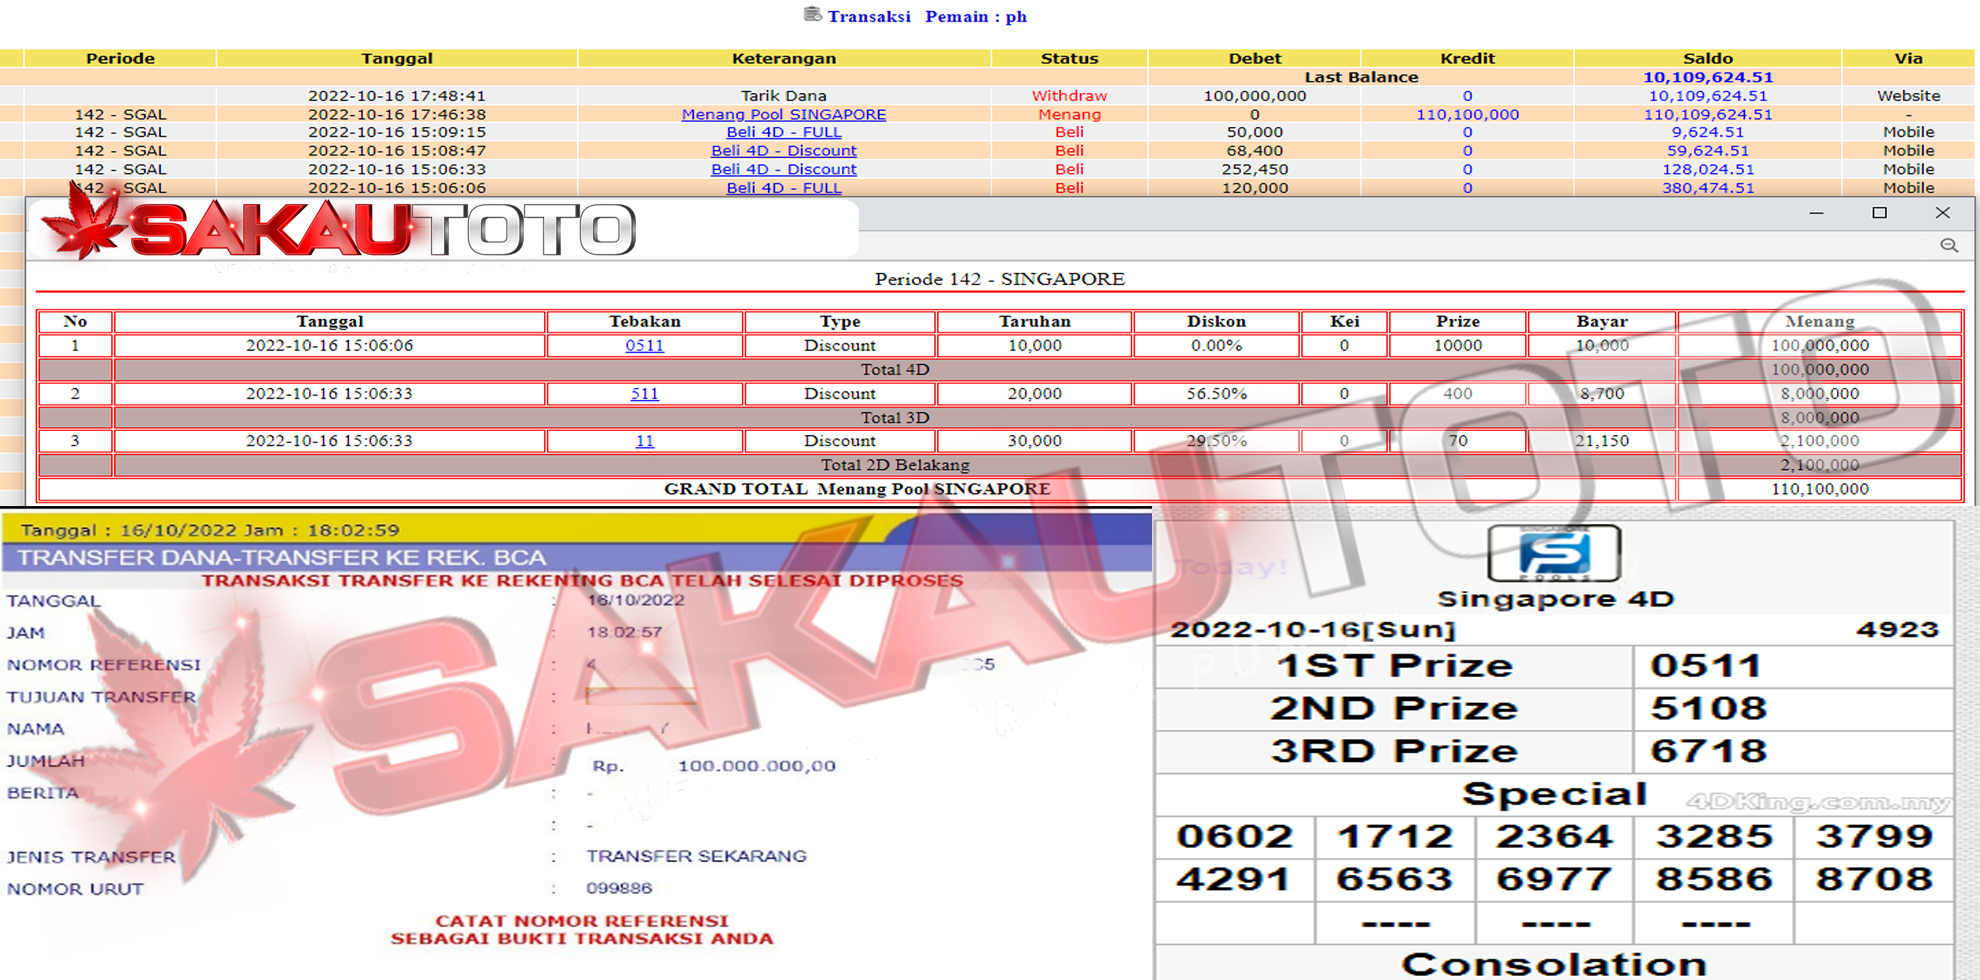Click the 3RD Prize number 6718

point(1708,751)
